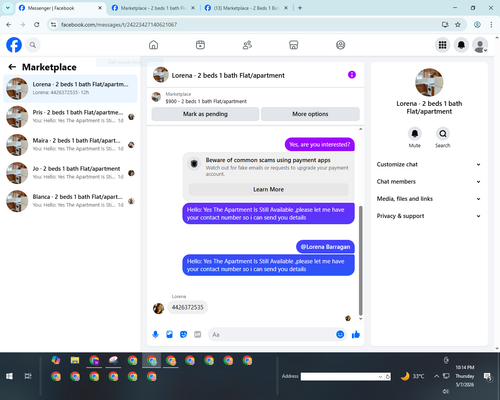
Task: Click the phone number message 4426372535
Action: click(187, 307)
